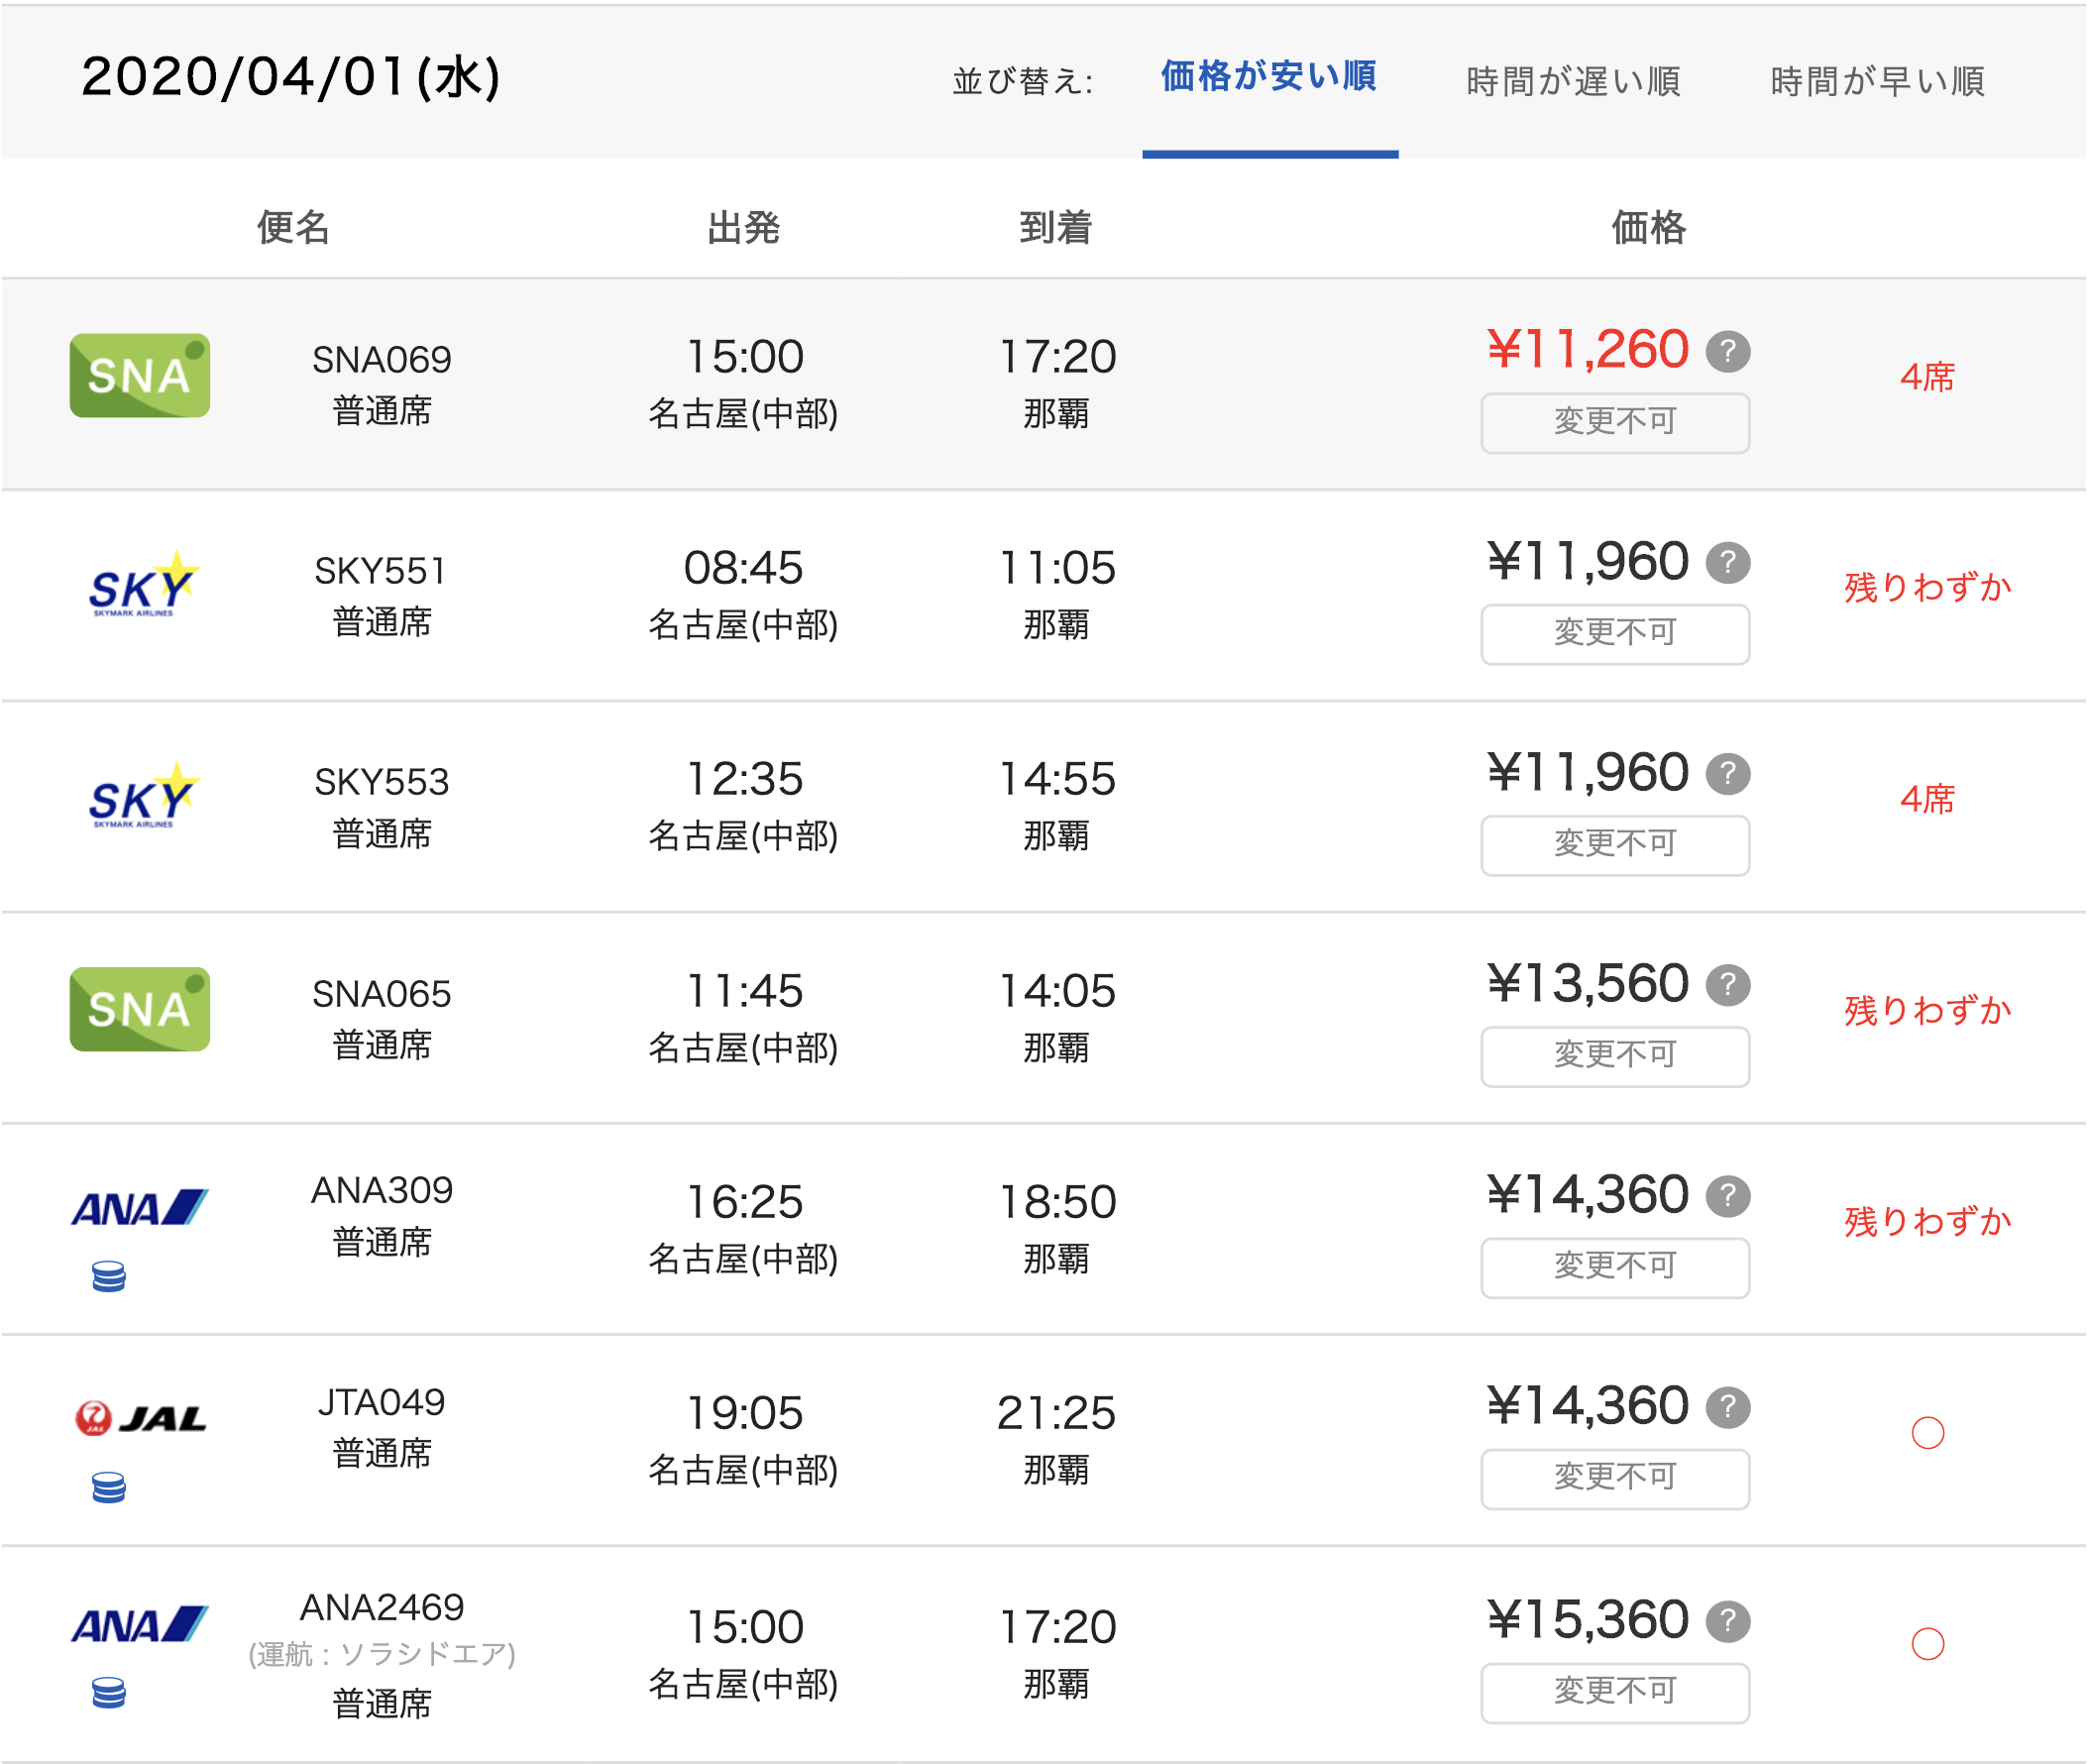Click the ANA logo for flight ANA309
This screenshot has height=1764, width=2087.
pos(139,1208)
